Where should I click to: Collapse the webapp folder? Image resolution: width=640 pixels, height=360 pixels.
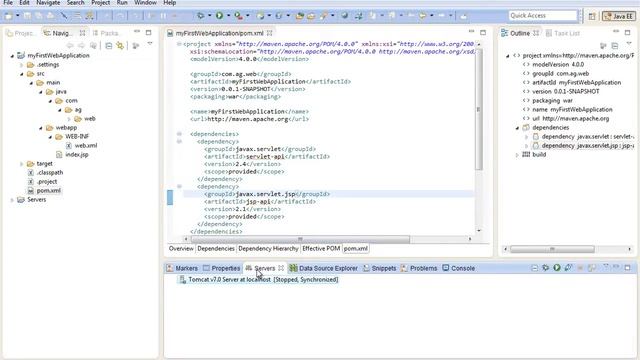[x=40, y=128]
